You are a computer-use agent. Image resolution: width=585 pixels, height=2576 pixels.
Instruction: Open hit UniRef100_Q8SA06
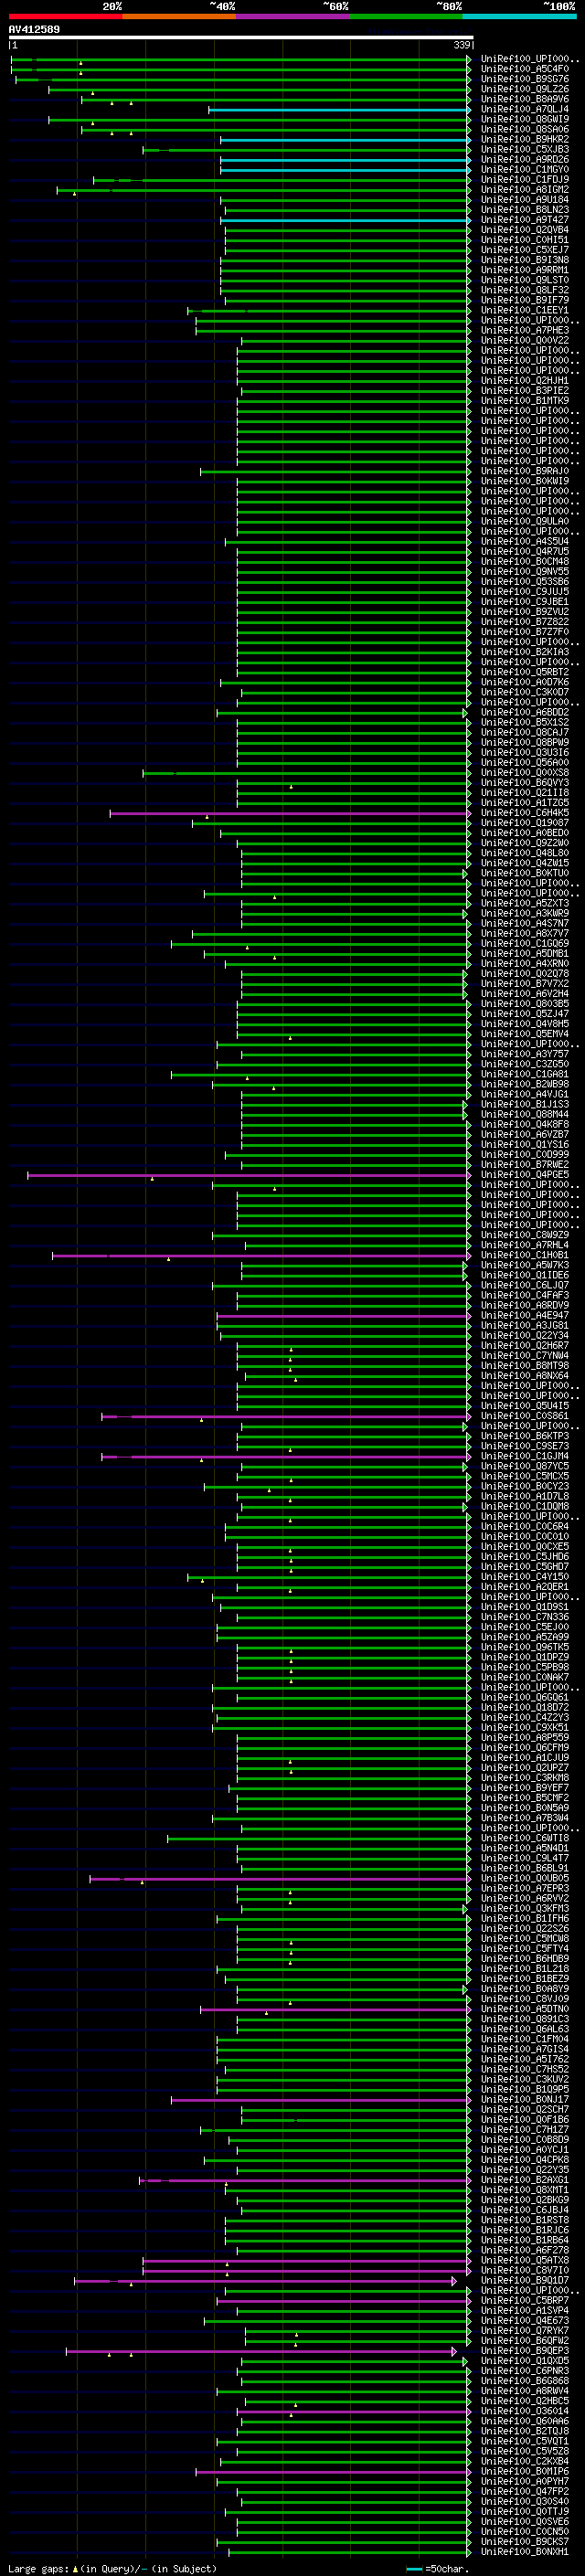tap(524, 130)
